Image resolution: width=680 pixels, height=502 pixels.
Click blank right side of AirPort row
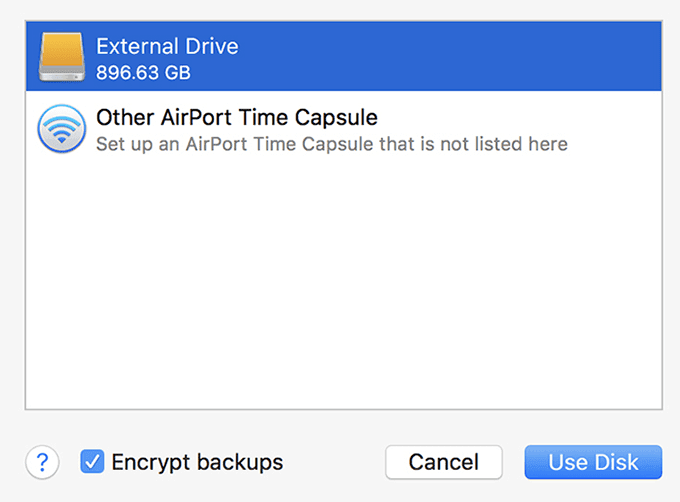pyautogui.click(x=620, y=130)
